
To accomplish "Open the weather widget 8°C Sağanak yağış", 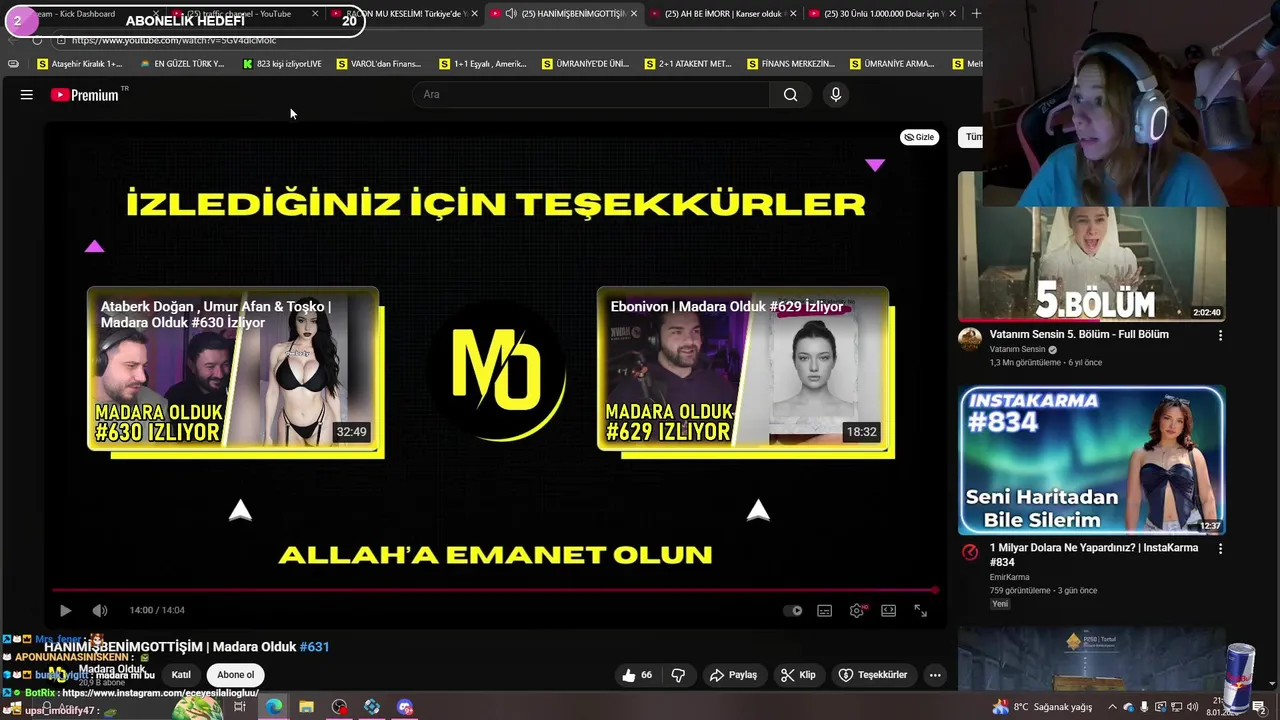I will (x=1043, y=707).
